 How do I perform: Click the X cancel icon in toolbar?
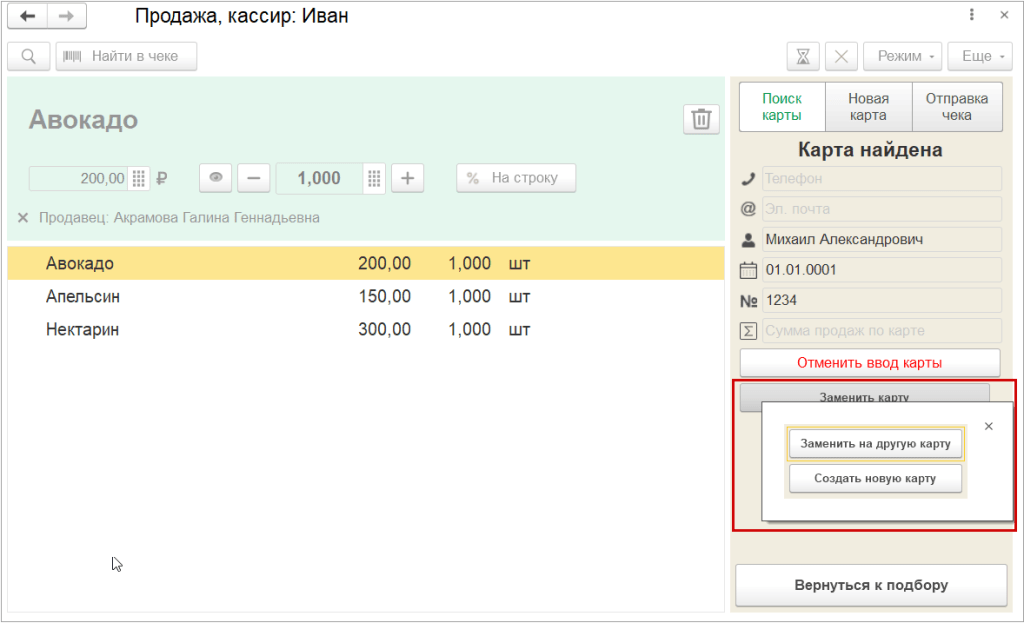pos(841,57)
